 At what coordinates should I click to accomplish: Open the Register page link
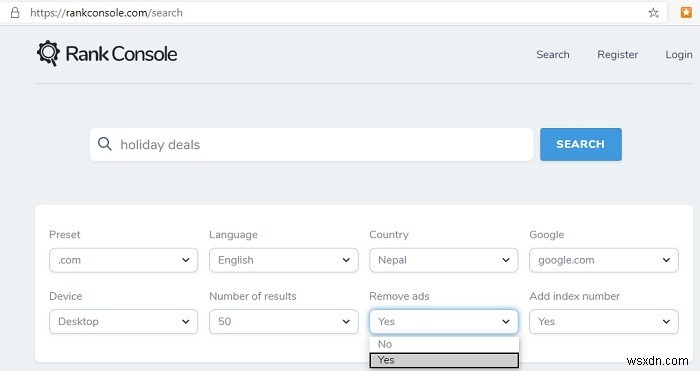(x=617, y=54)
